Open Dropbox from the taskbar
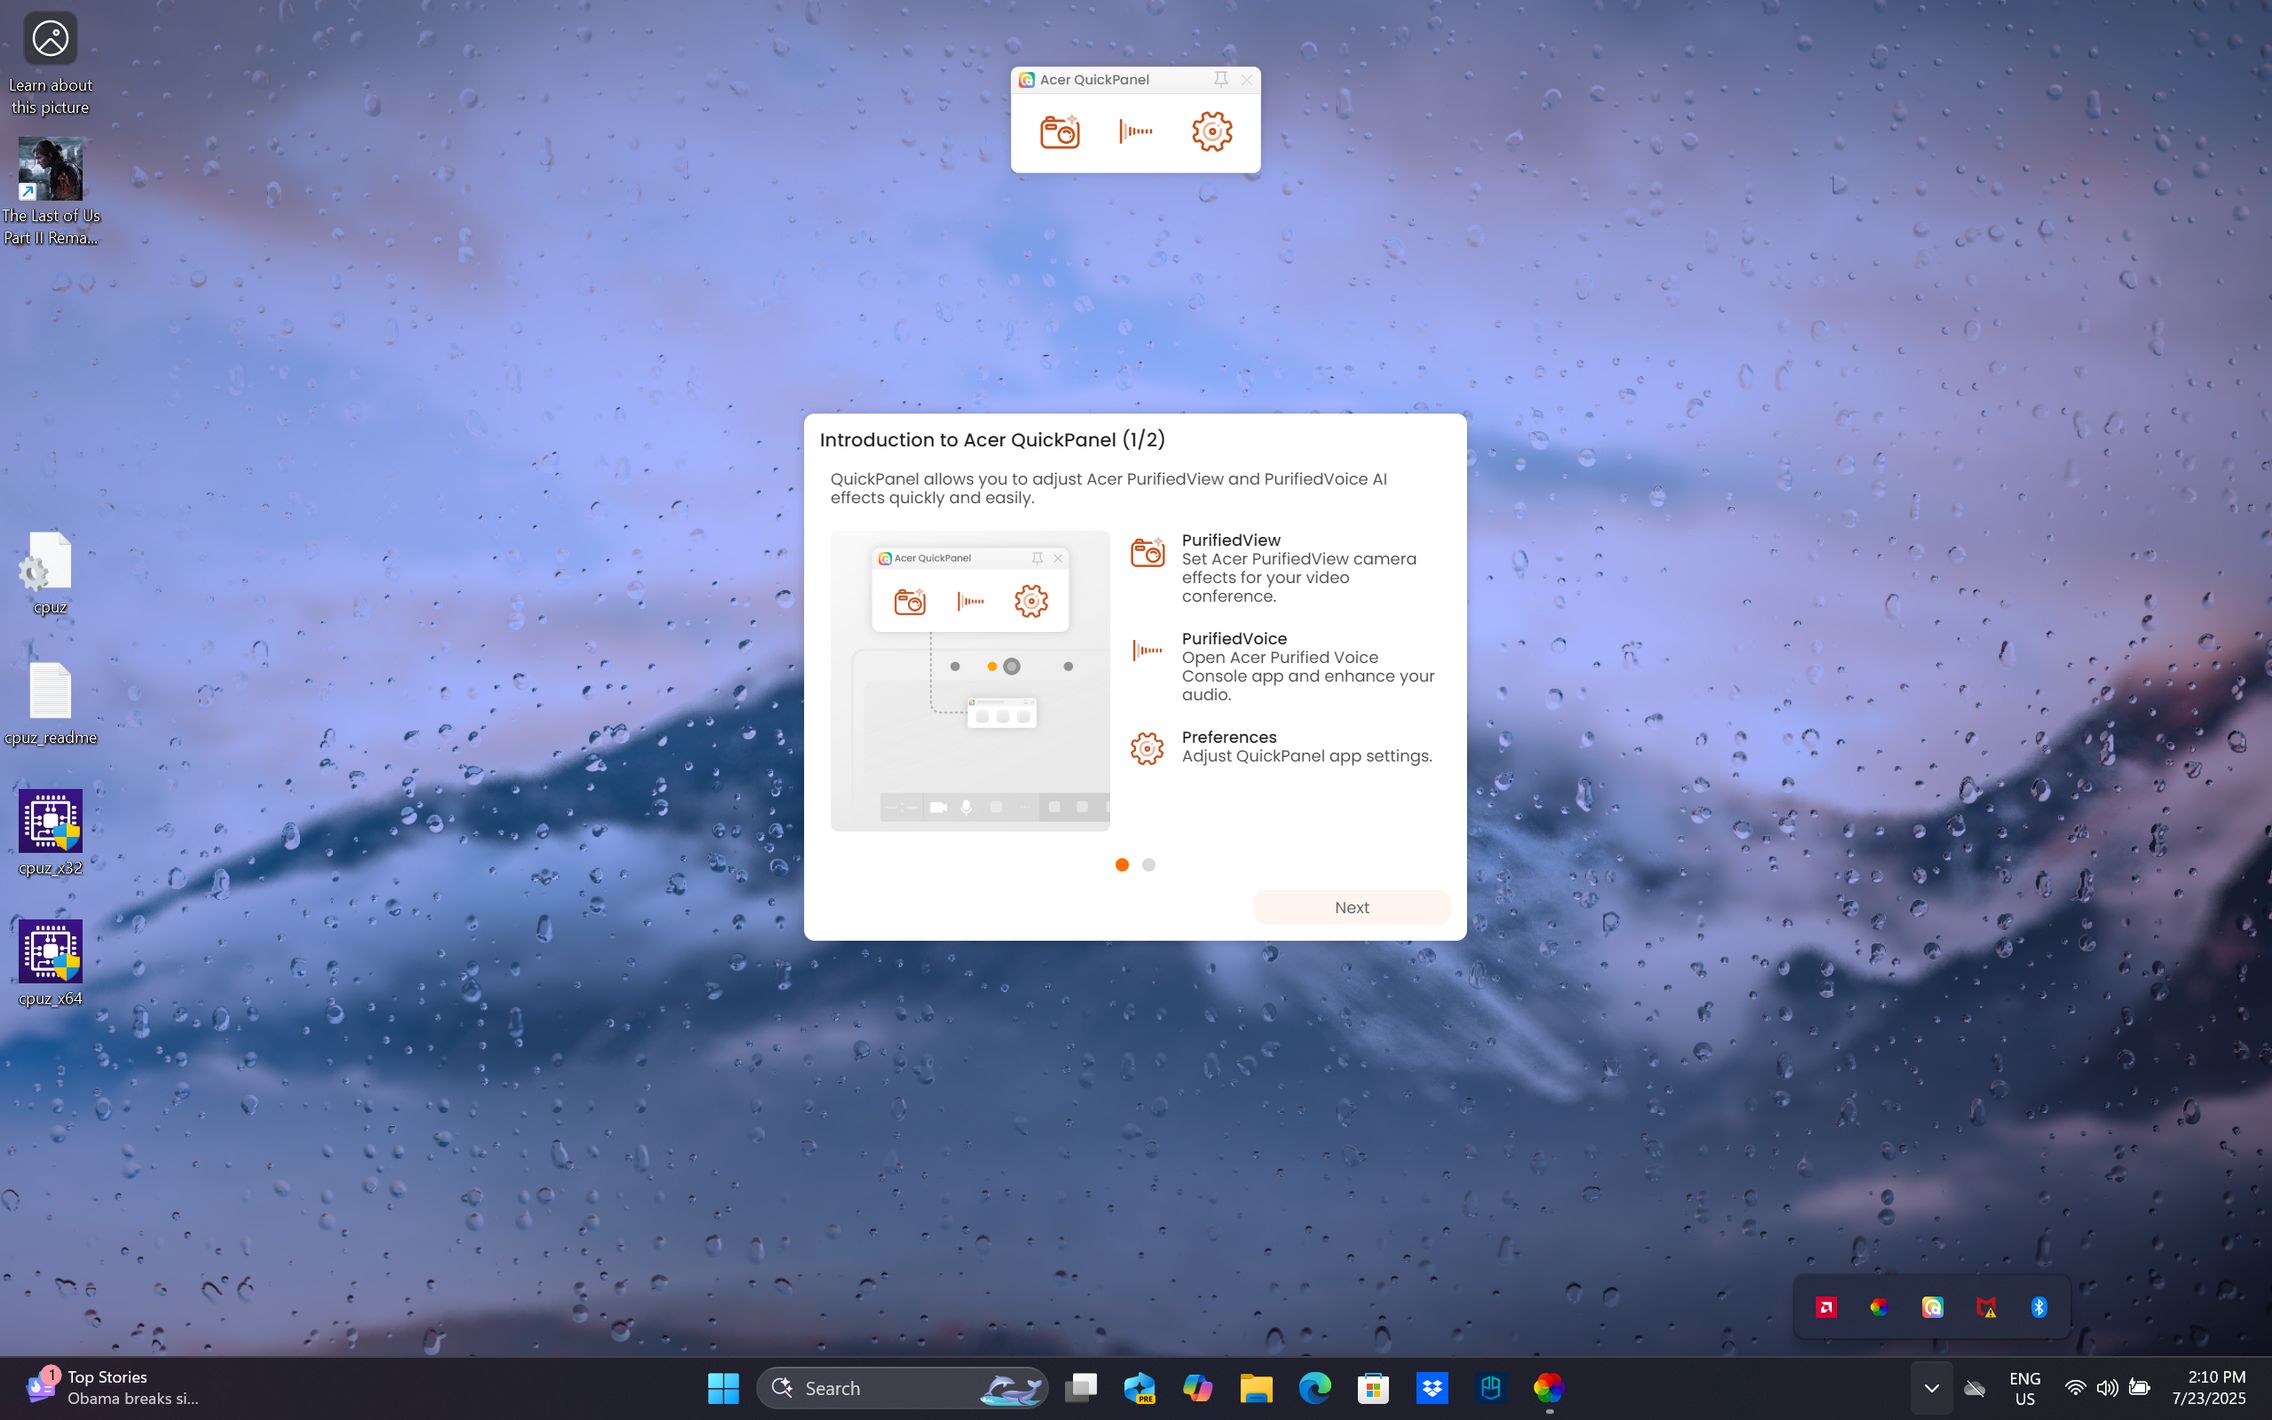2272x1420 pixels. click(1432, 1388)
